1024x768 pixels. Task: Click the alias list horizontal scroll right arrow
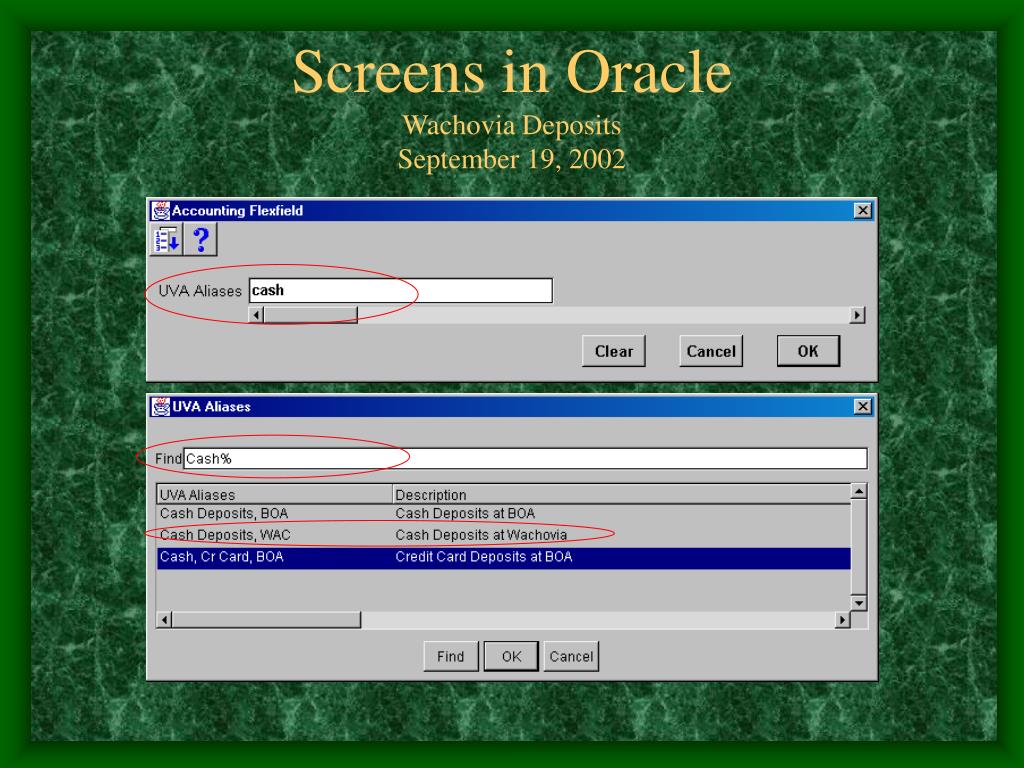tap(843, 620)
